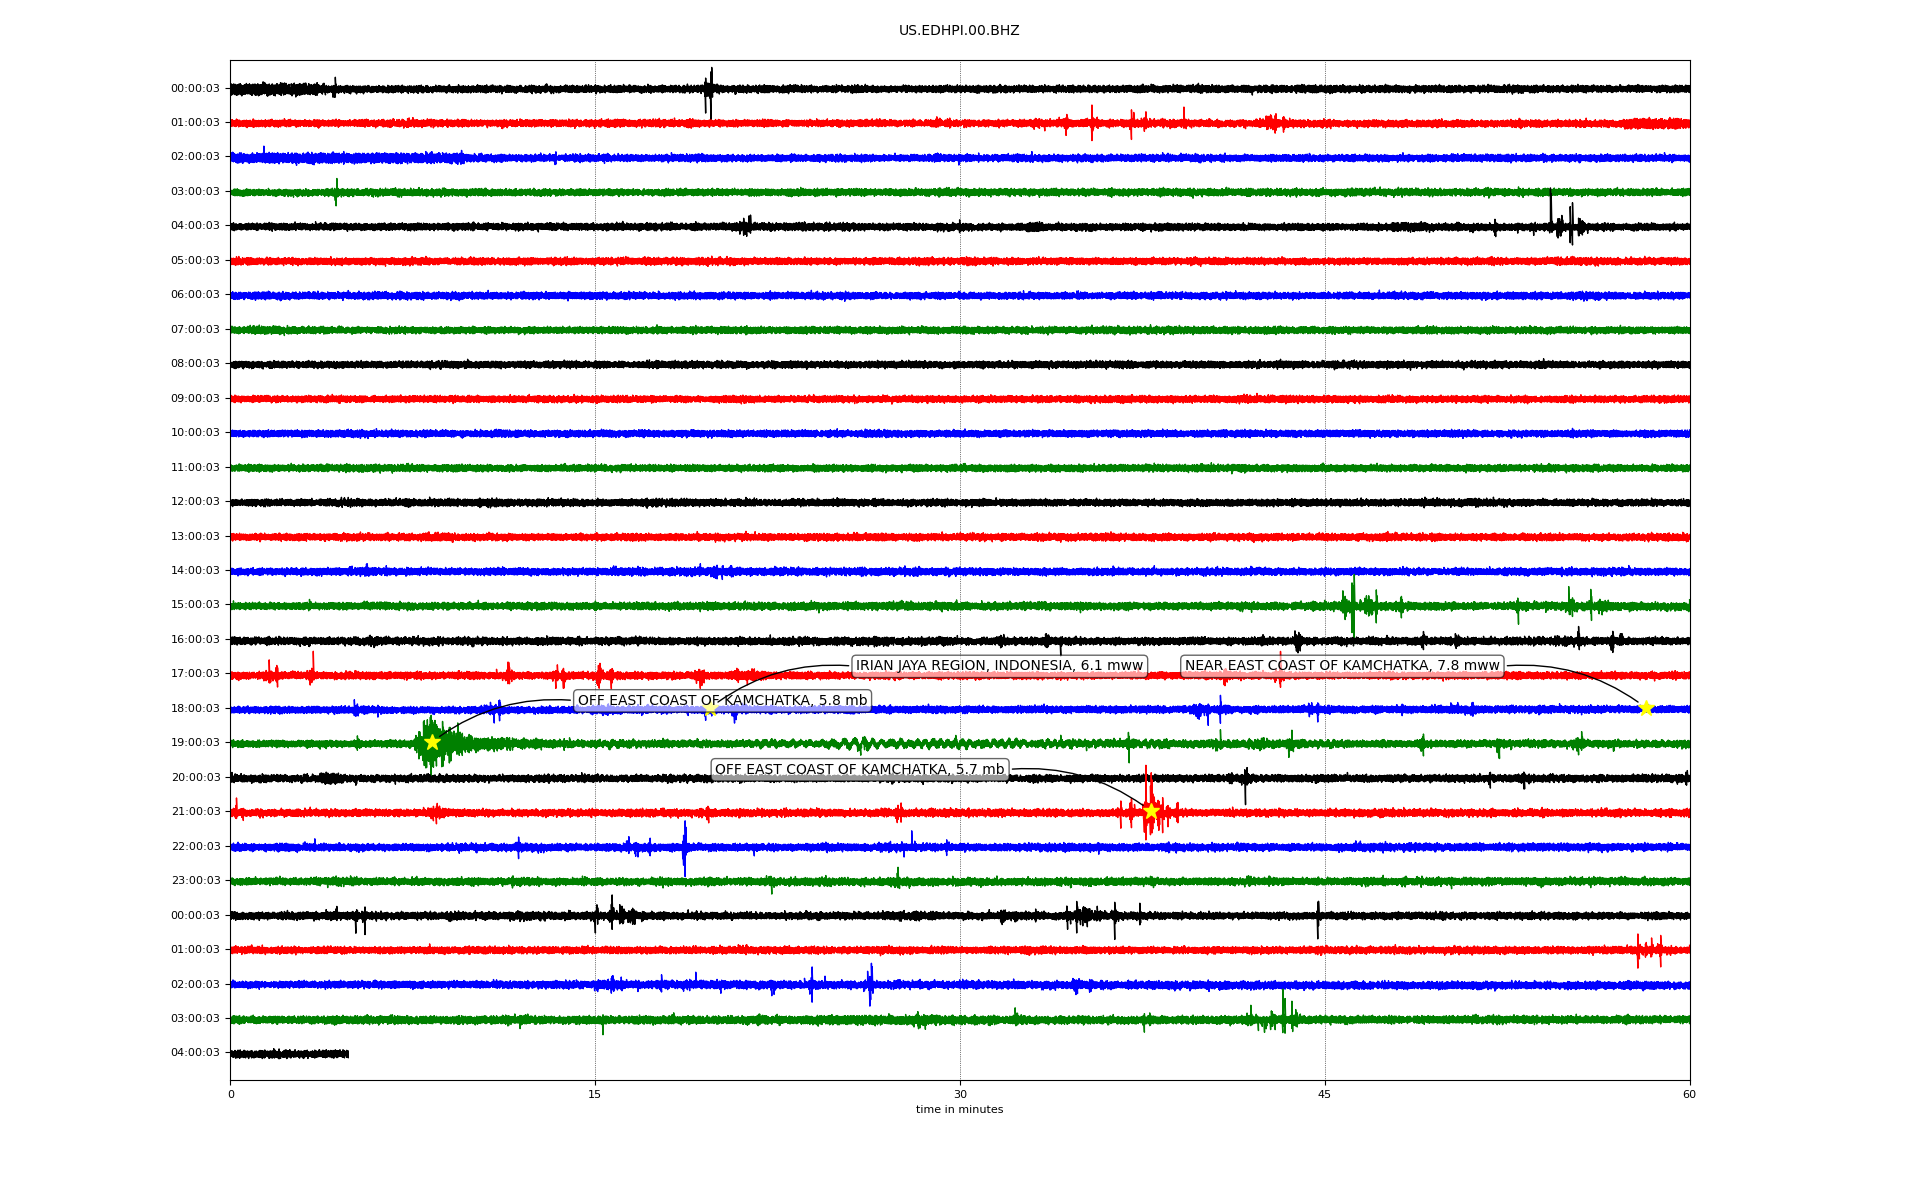1920x1200 pixels.
Task: Click the 19:00:03 row time label
Action: pos(195,743)
